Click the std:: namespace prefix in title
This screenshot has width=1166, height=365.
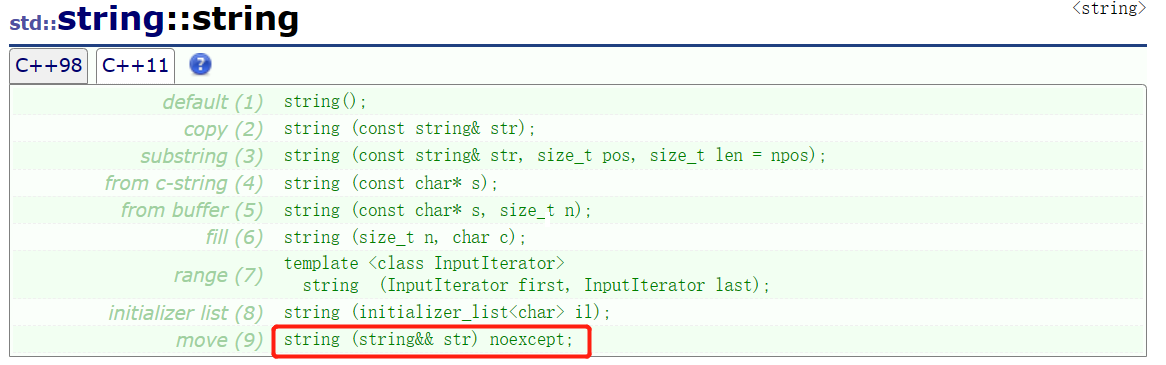tap(33, 23)
